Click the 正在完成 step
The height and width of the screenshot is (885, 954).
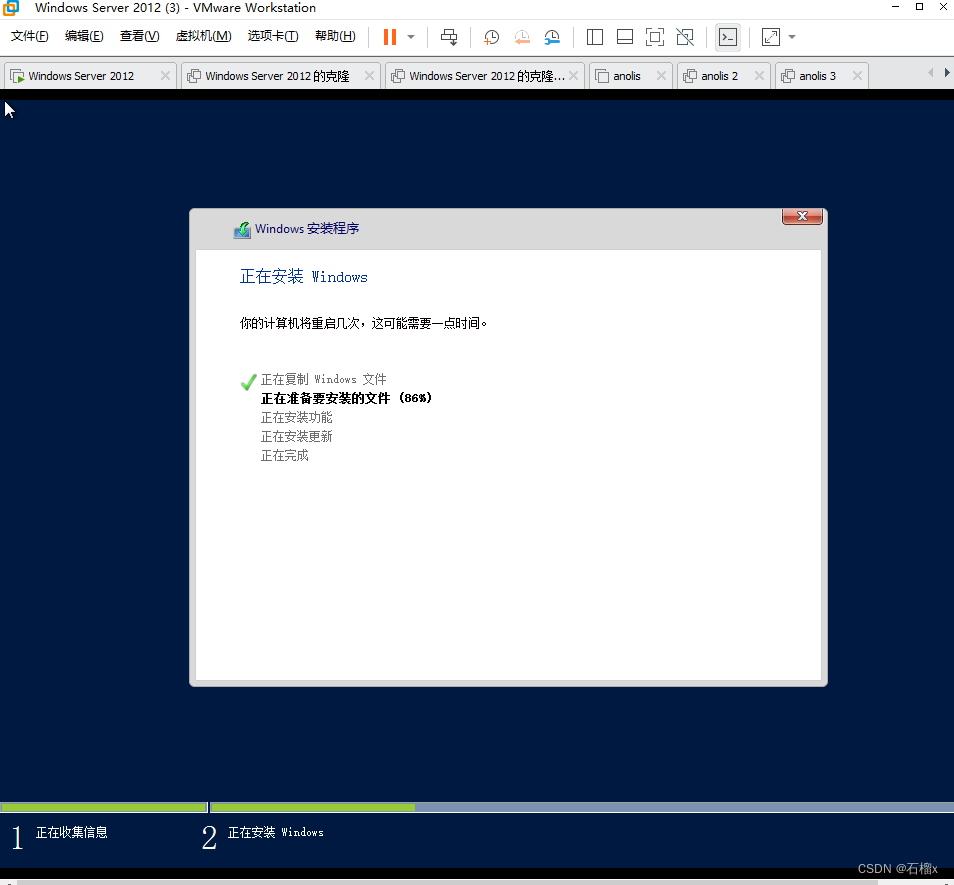[284, 455]
